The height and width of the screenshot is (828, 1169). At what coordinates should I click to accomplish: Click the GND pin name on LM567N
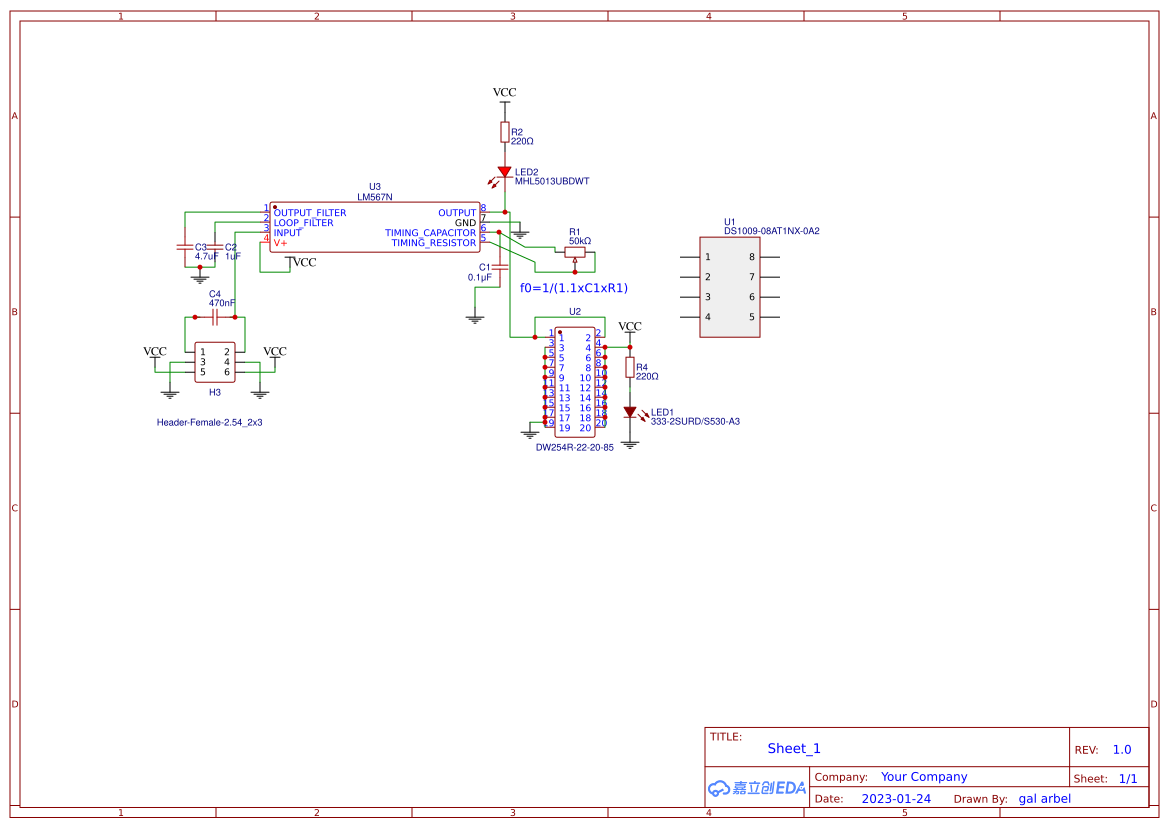[x=465, y=223]
